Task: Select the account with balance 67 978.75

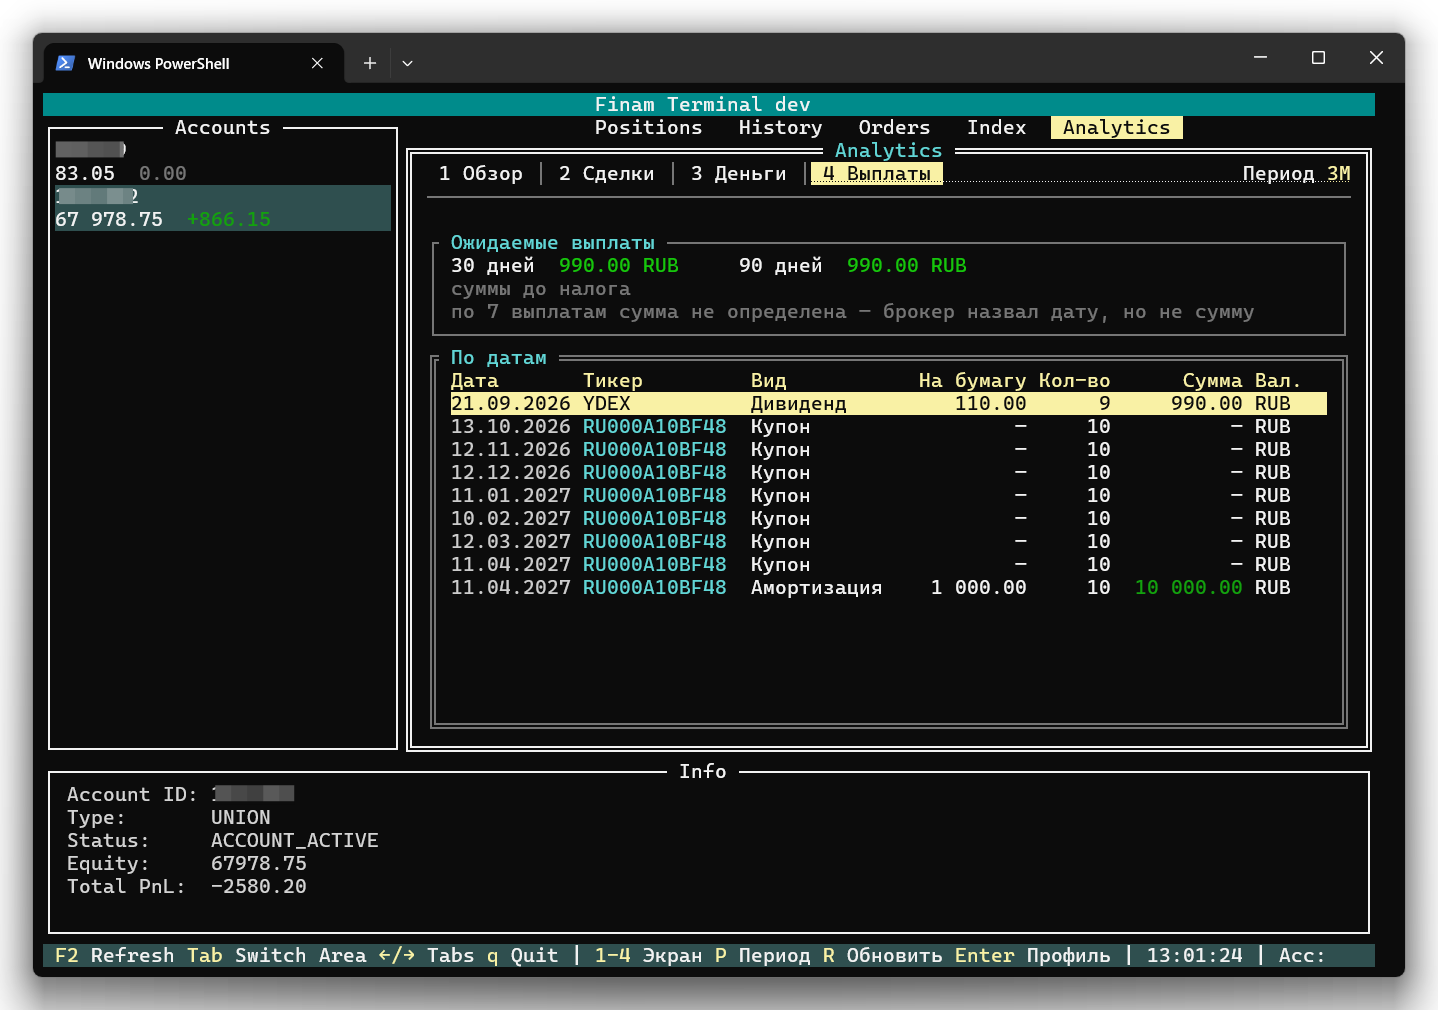Action: (222, 208)
